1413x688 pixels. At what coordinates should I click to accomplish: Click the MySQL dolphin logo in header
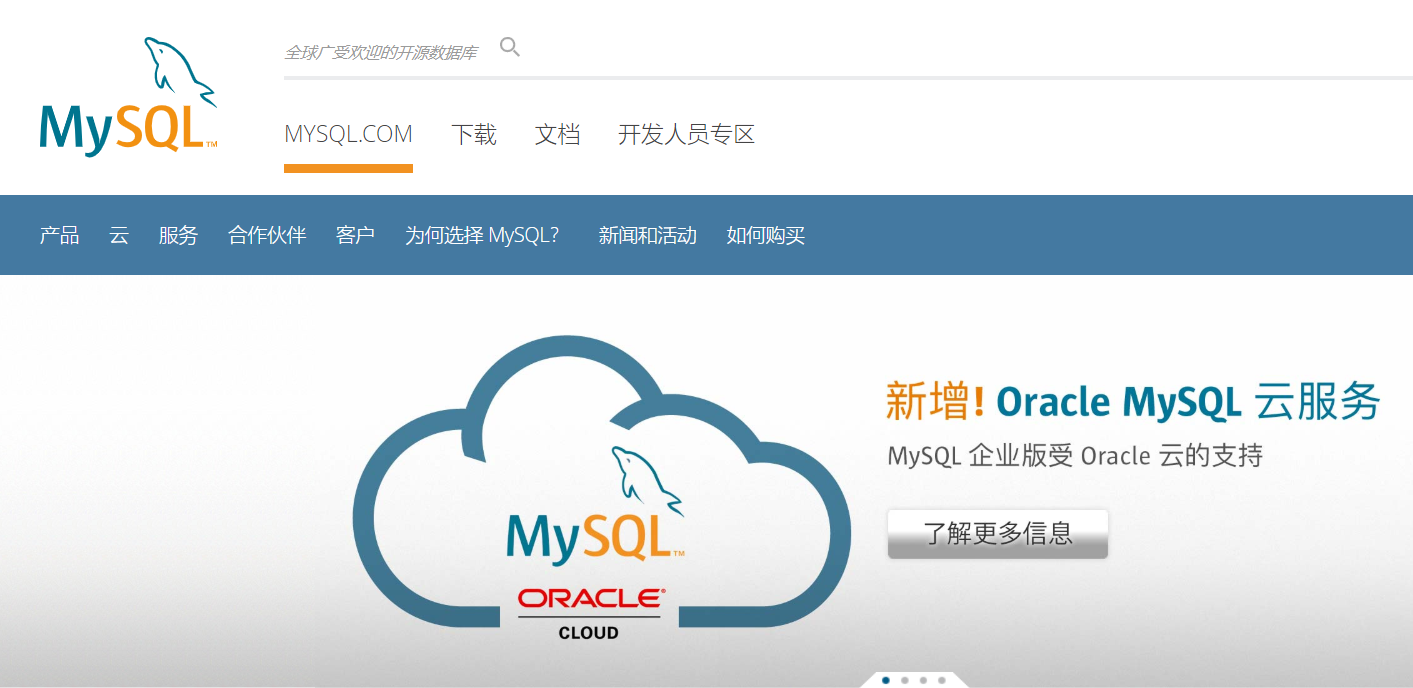point(128,97)
